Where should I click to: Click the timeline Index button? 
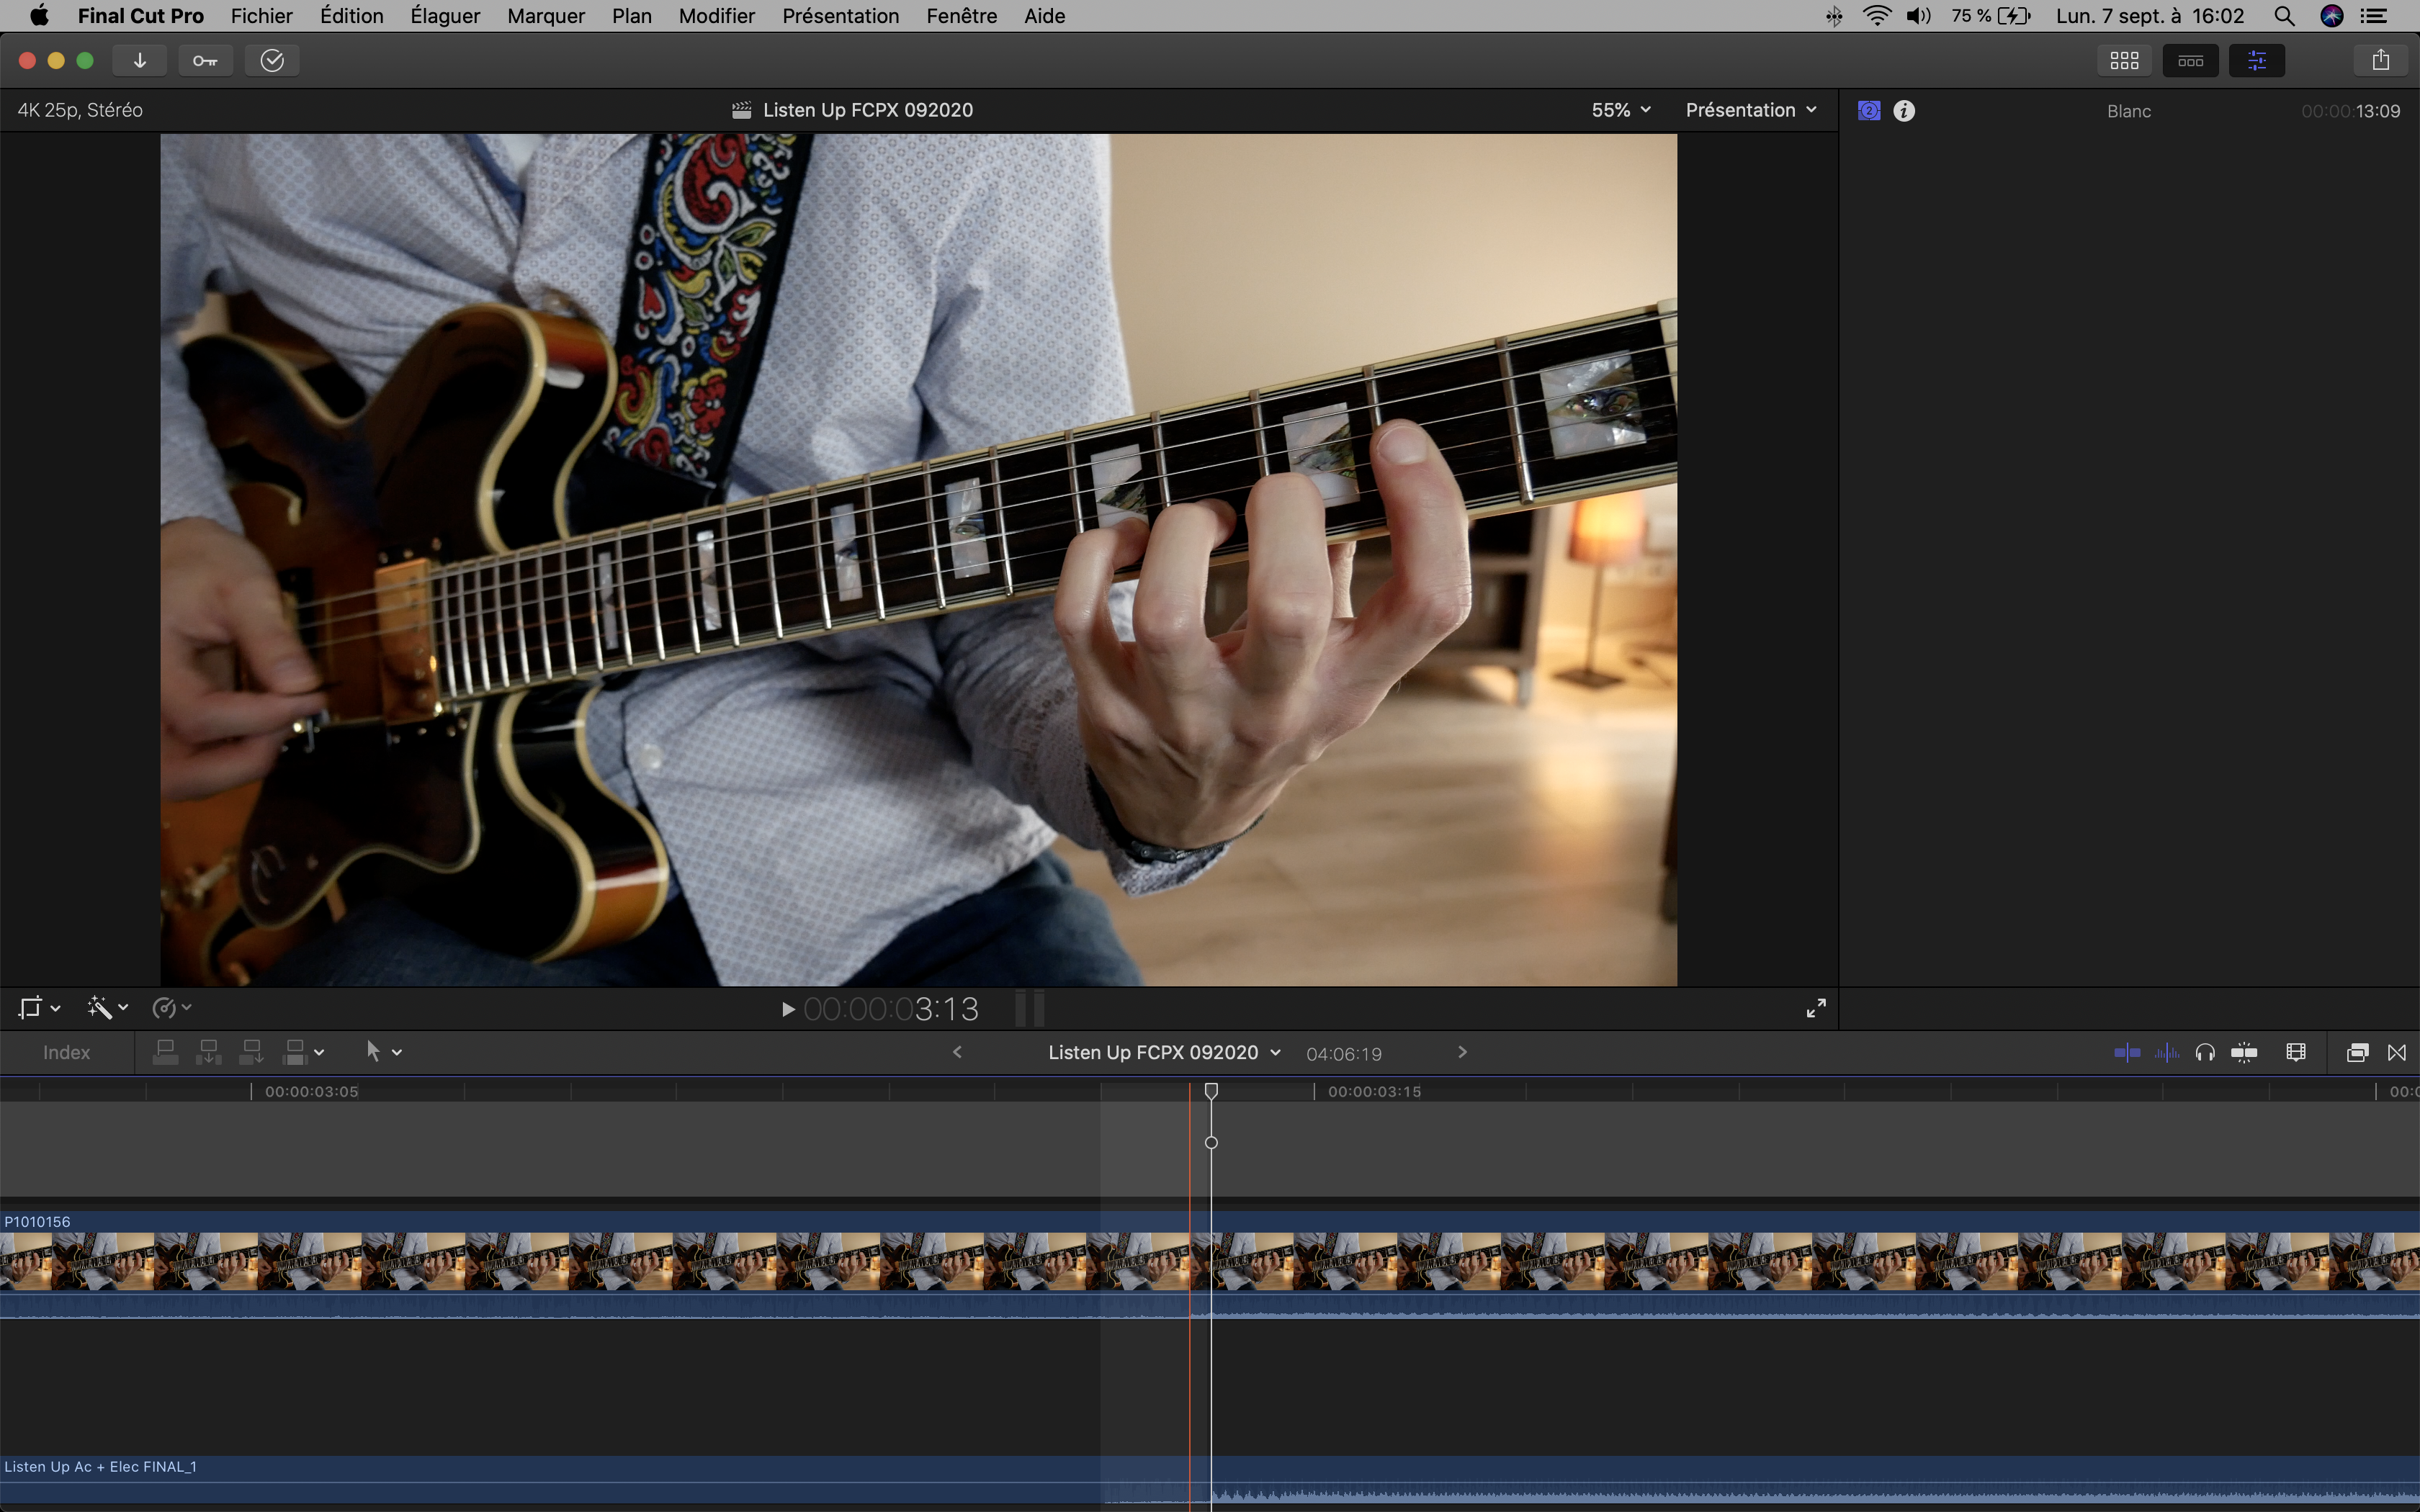66,1052
